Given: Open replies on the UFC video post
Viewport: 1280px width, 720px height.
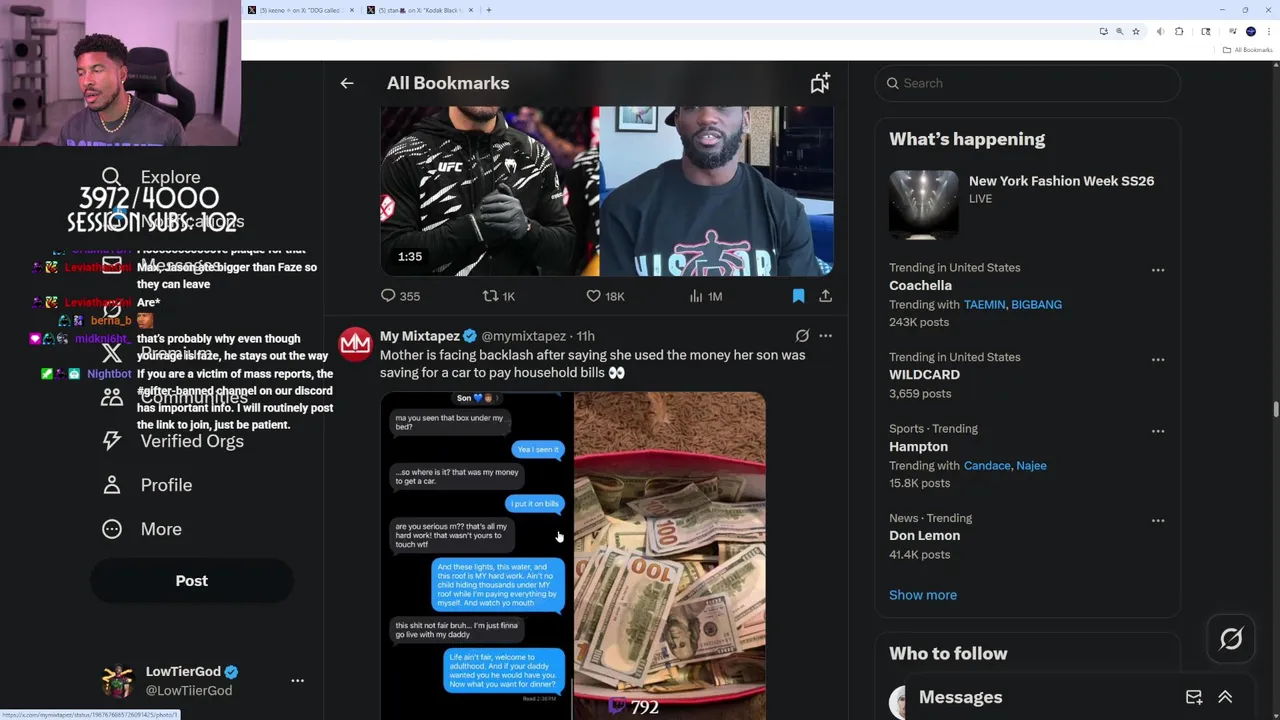Looking at the screenshot, I should (399, 296).
